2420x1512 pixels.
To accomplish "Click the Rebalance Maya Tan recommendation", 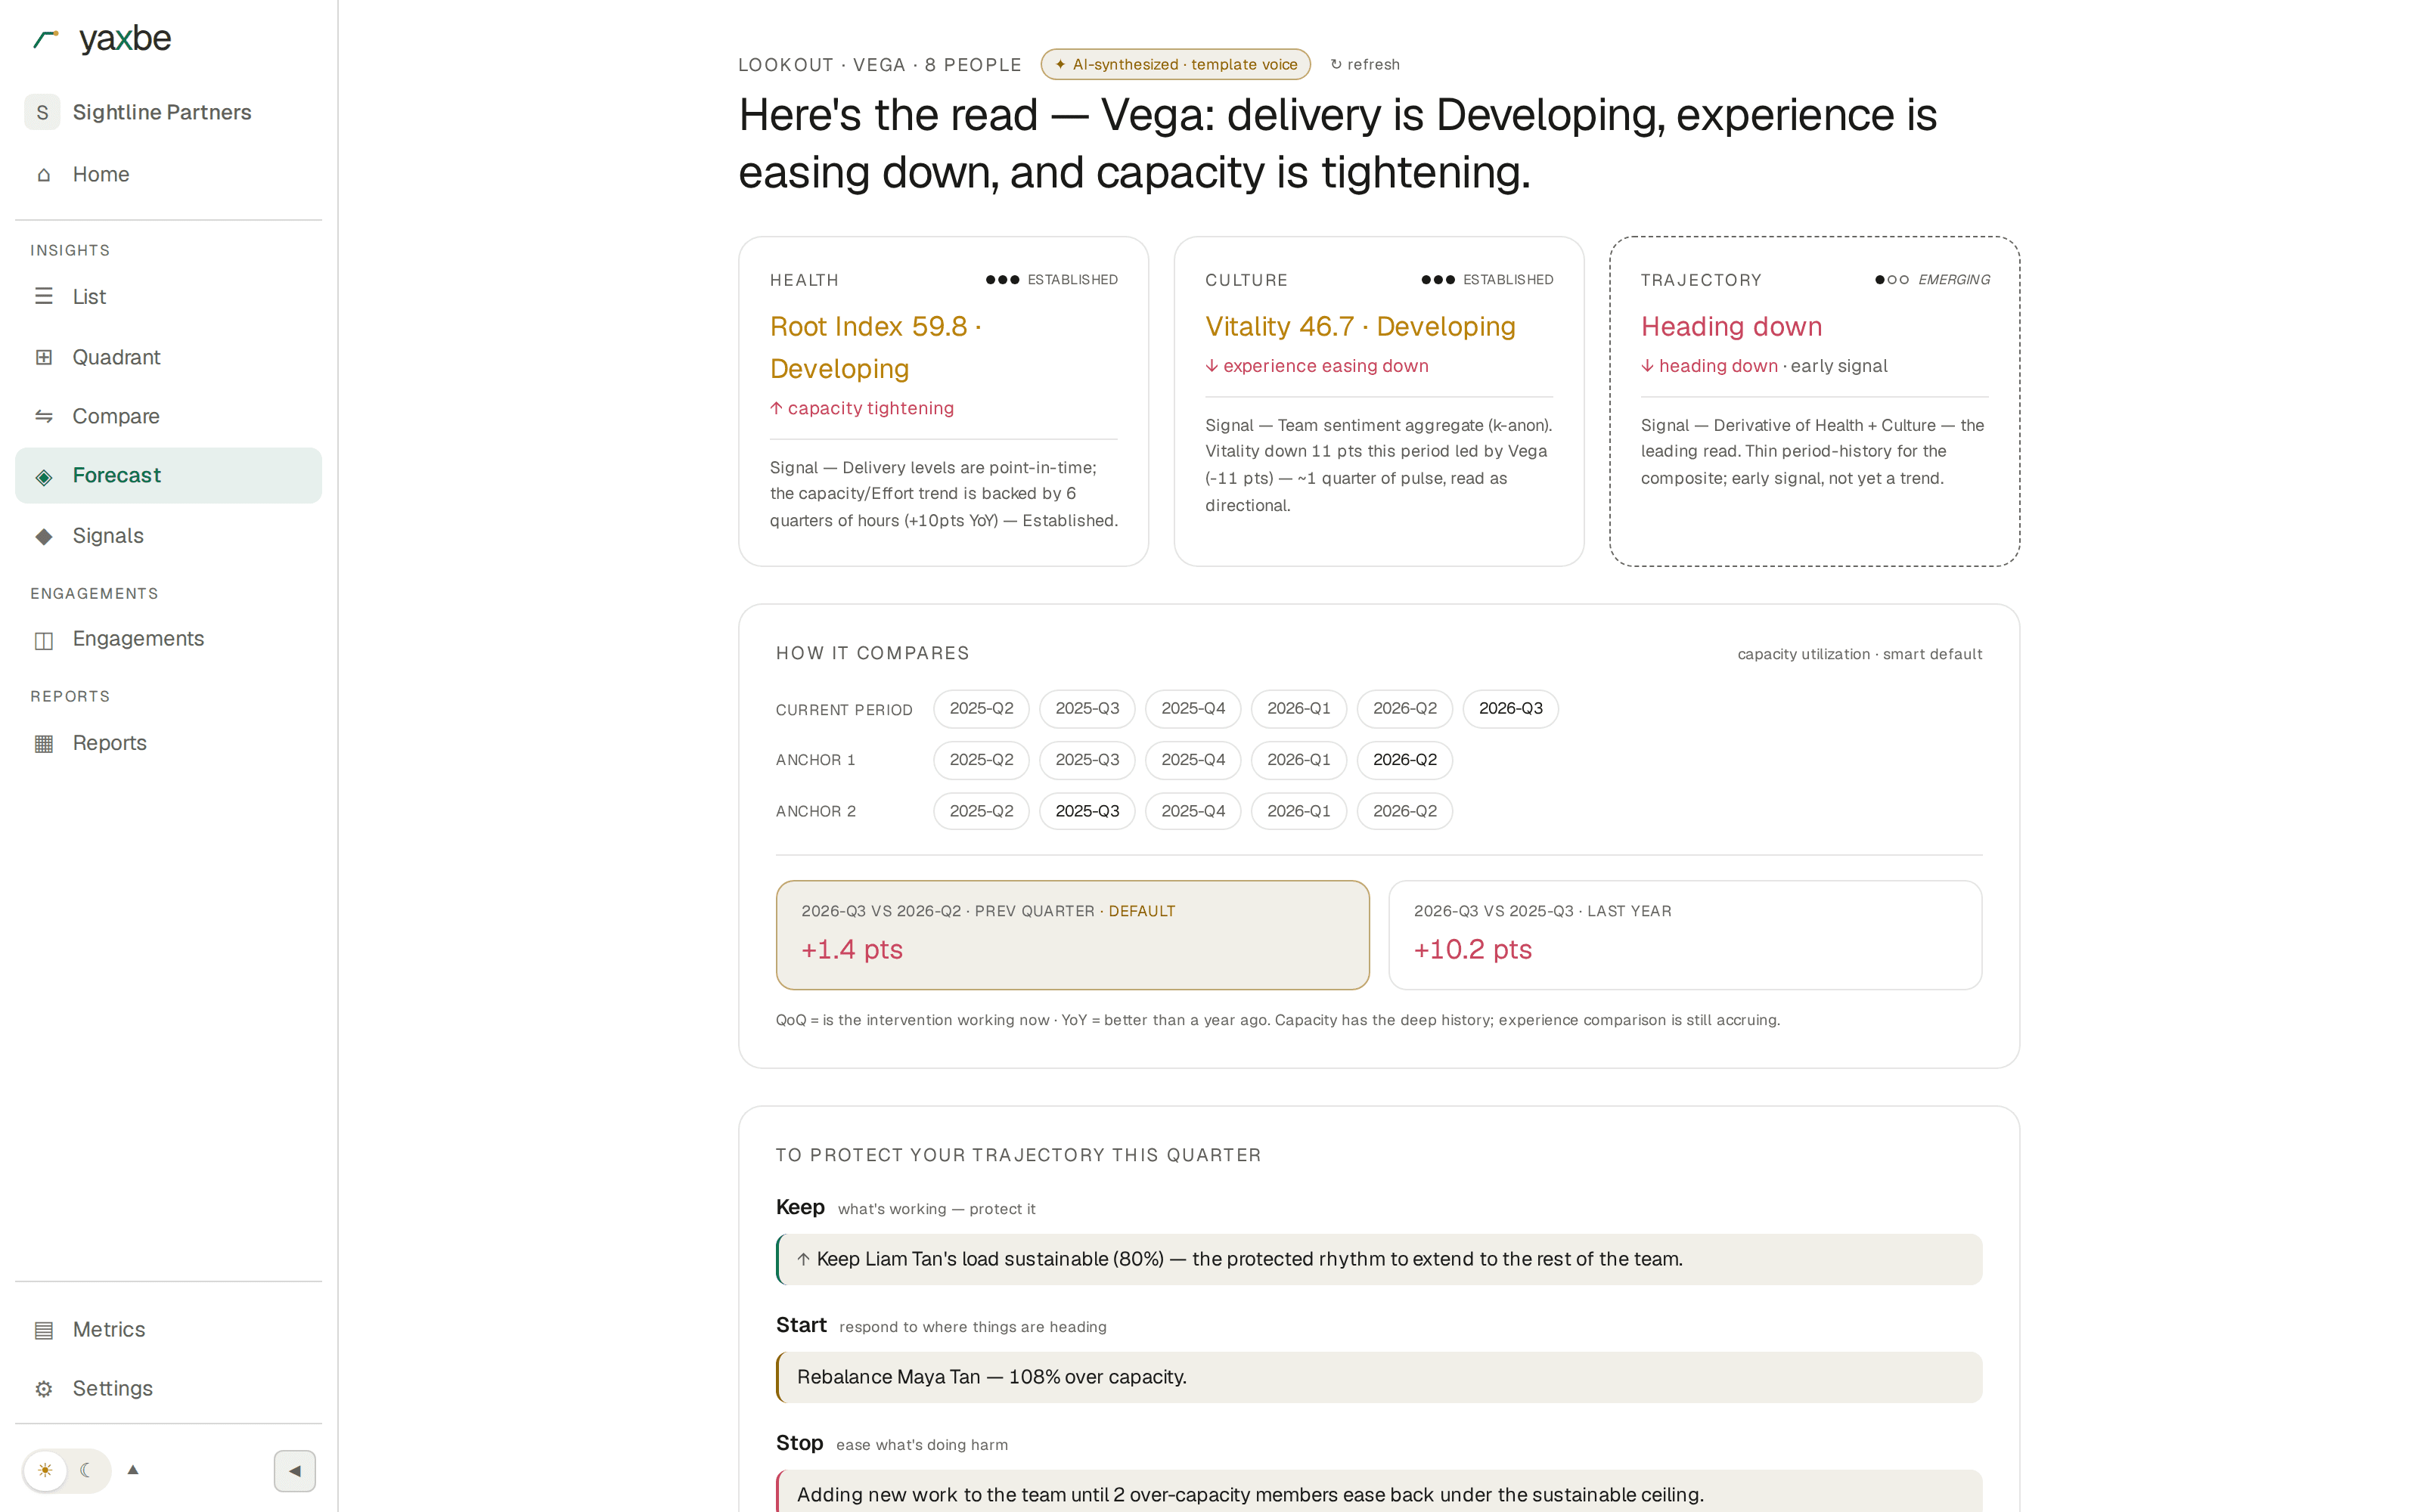I will pos(1379,1377).
